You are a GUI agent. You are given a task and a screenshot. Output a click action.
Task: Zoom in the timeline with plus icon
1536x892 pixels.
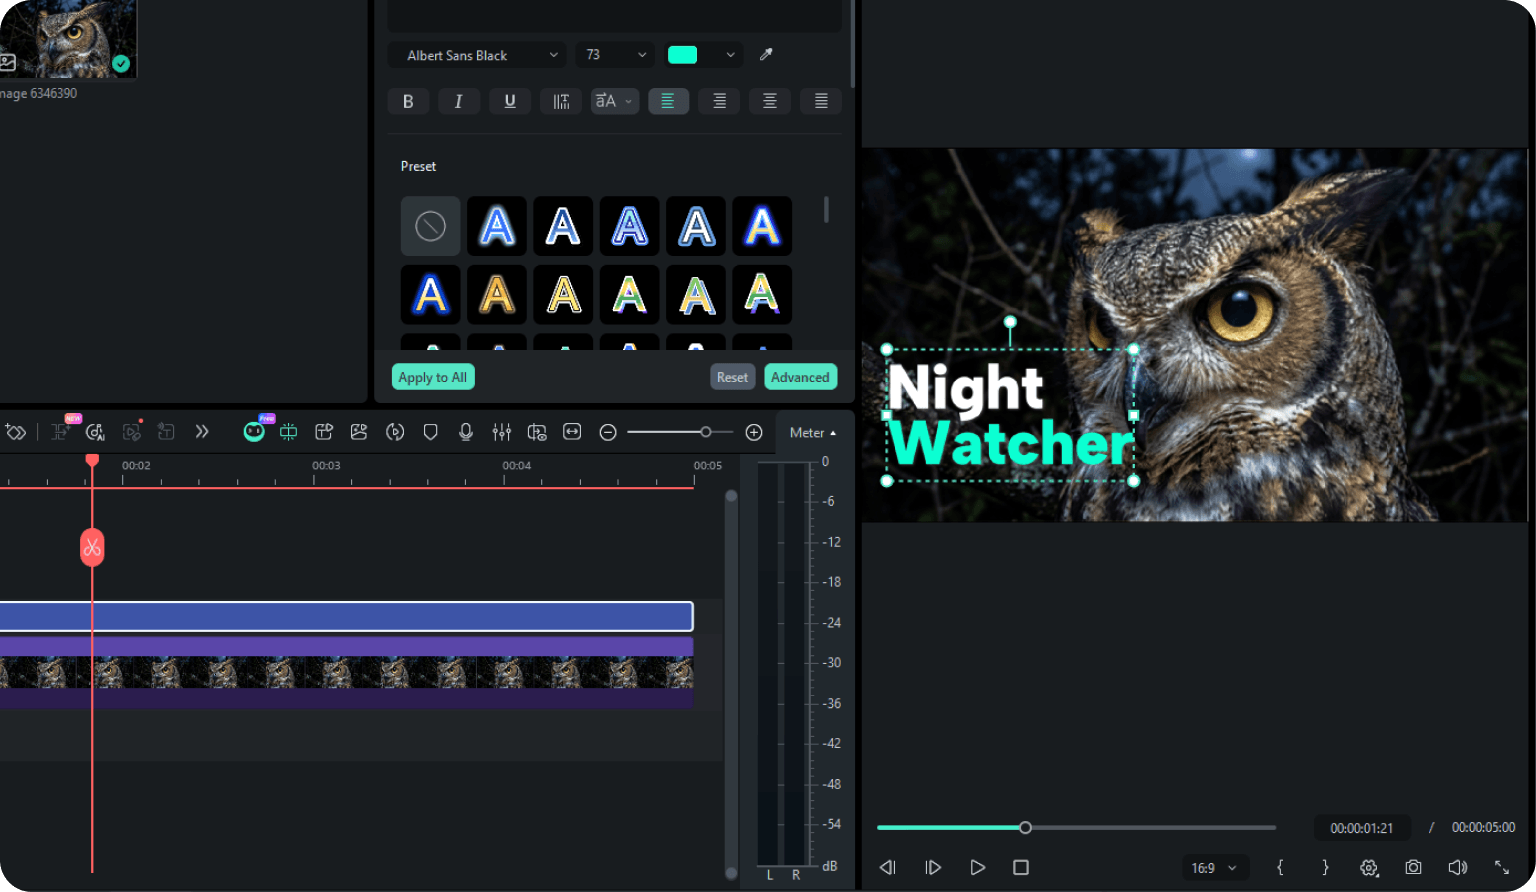click(754, 432)
